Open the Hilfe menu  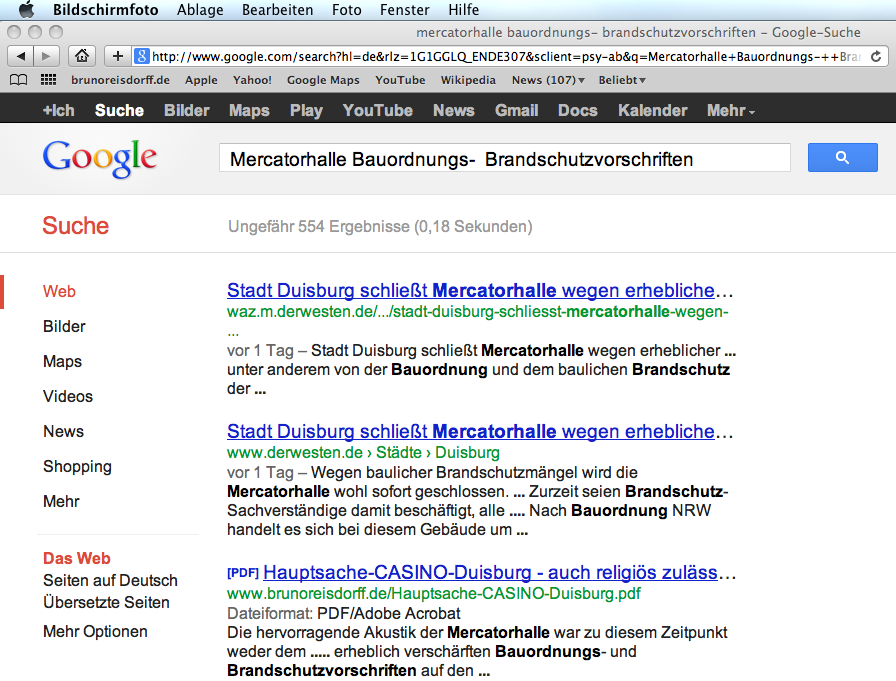click(463, 10)
